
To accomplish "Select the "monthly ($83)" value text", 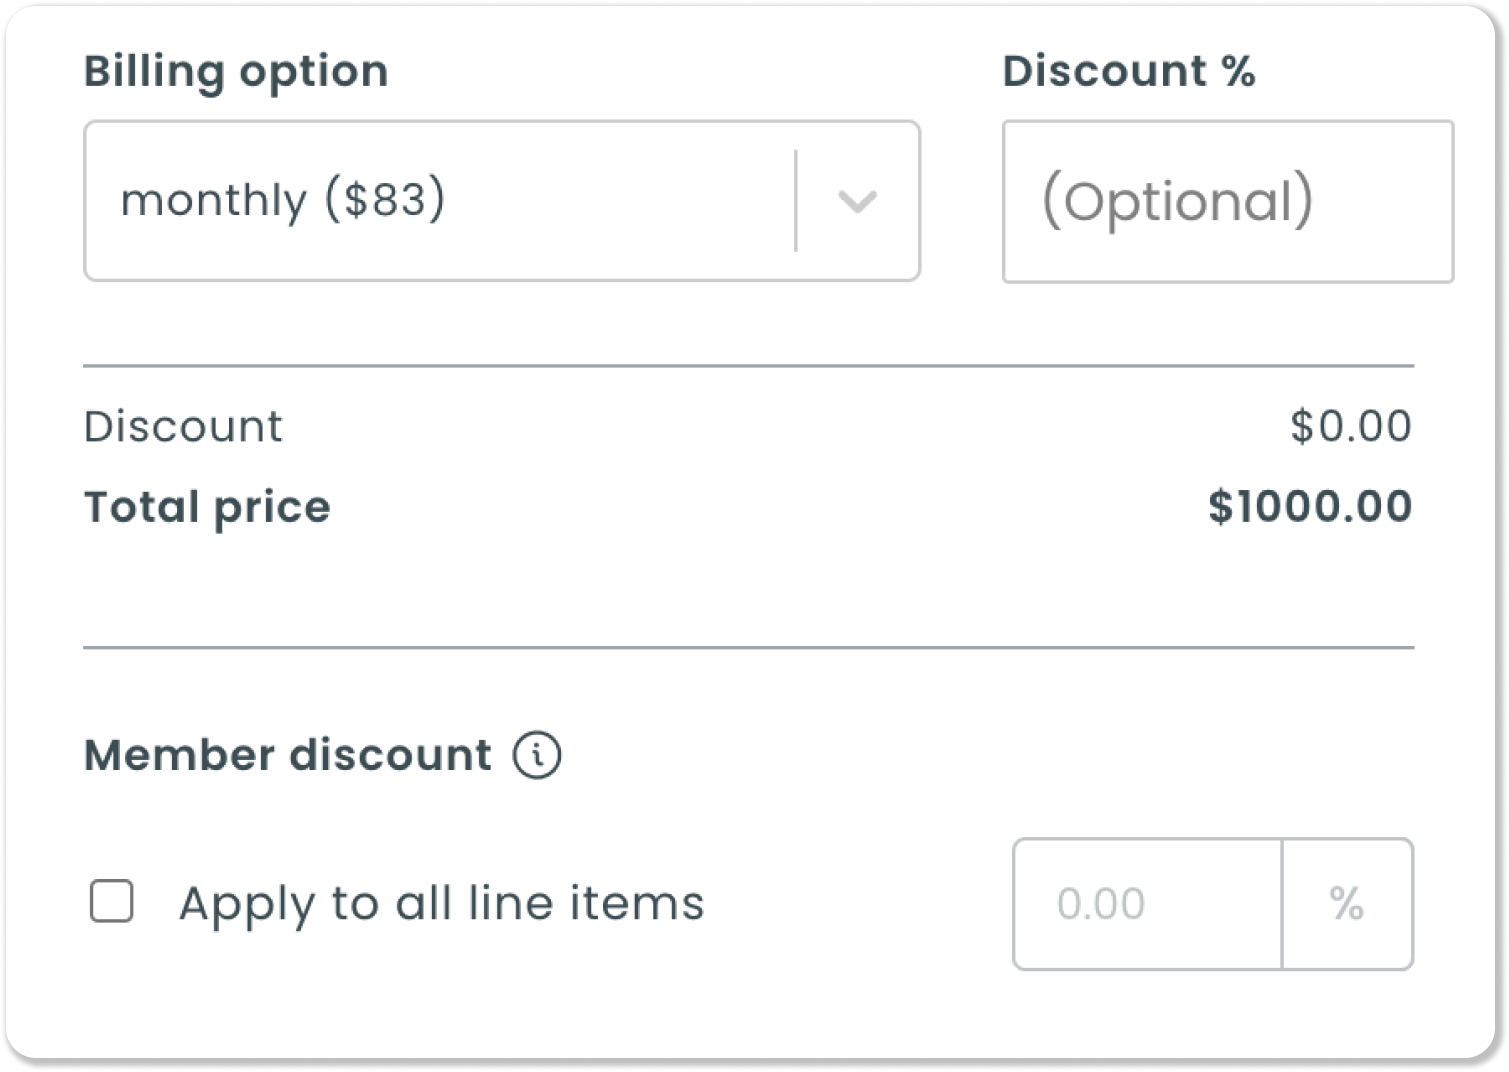I will [x=283, y=200].
